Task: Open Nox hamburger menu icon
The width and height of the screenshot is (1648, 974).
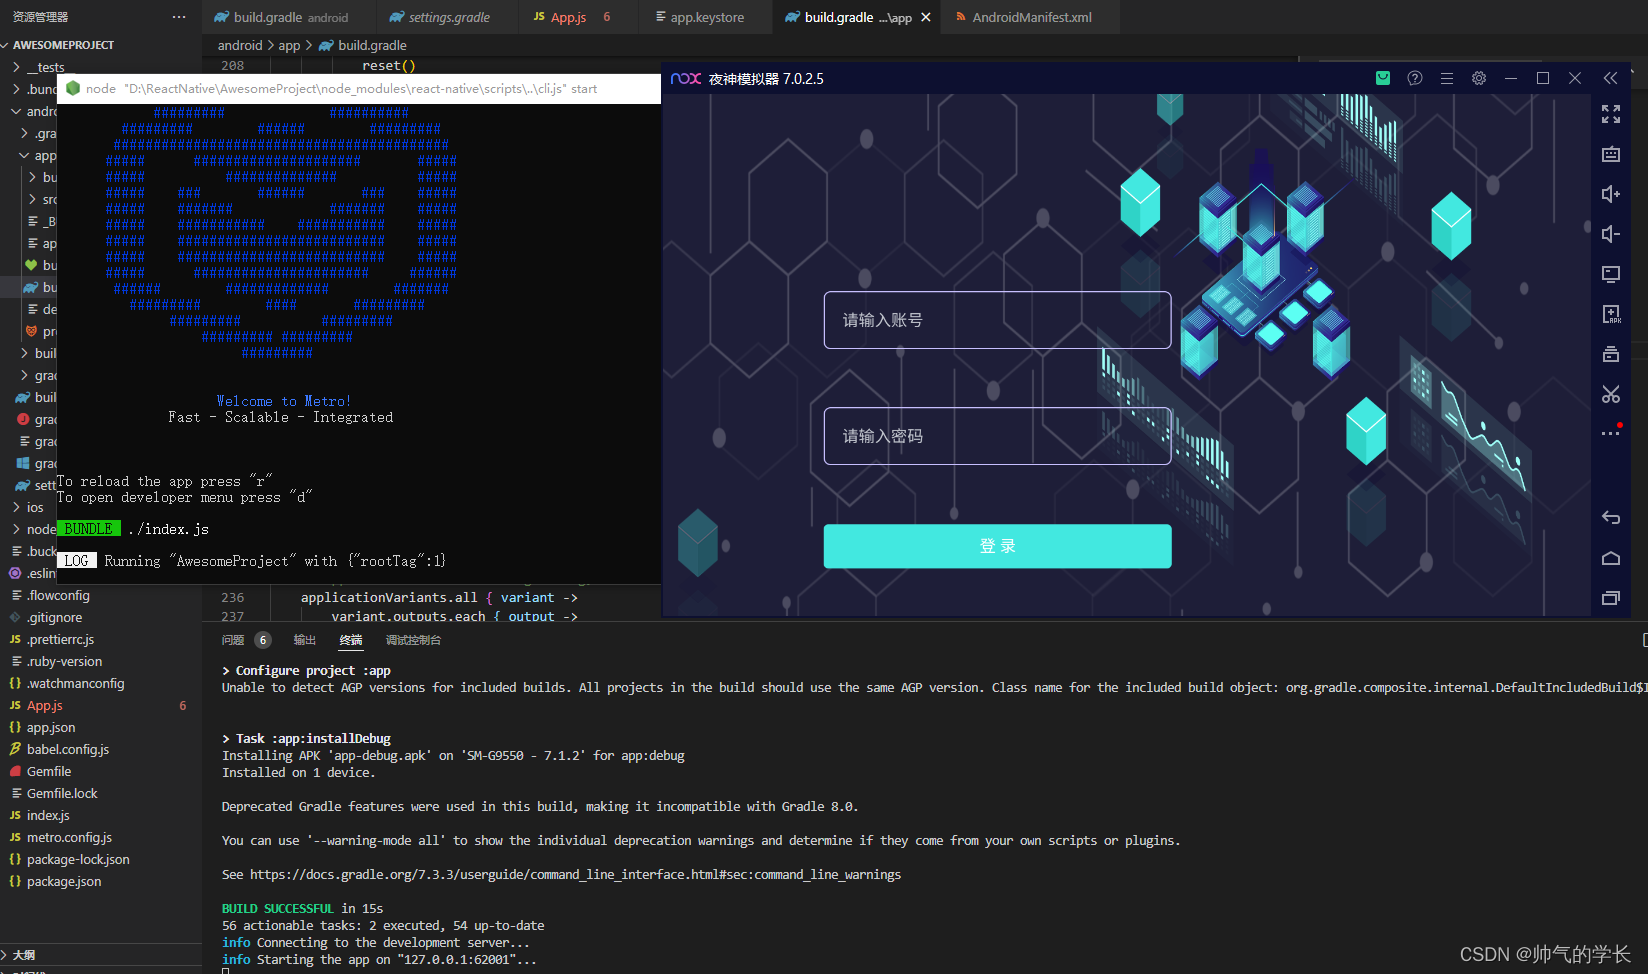Action: tap(1446, 78)
